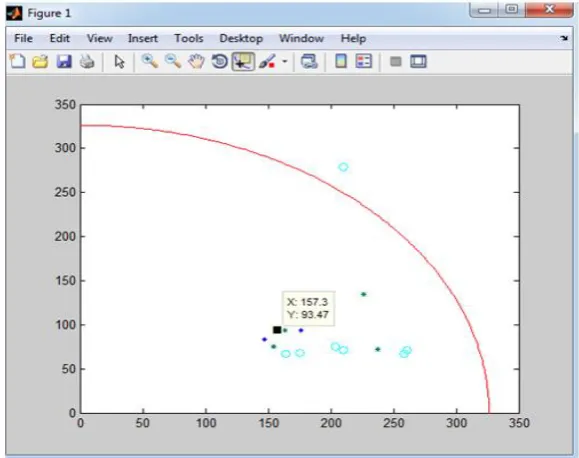Open the Window menu
579x458 pixels.
[301, 38]
